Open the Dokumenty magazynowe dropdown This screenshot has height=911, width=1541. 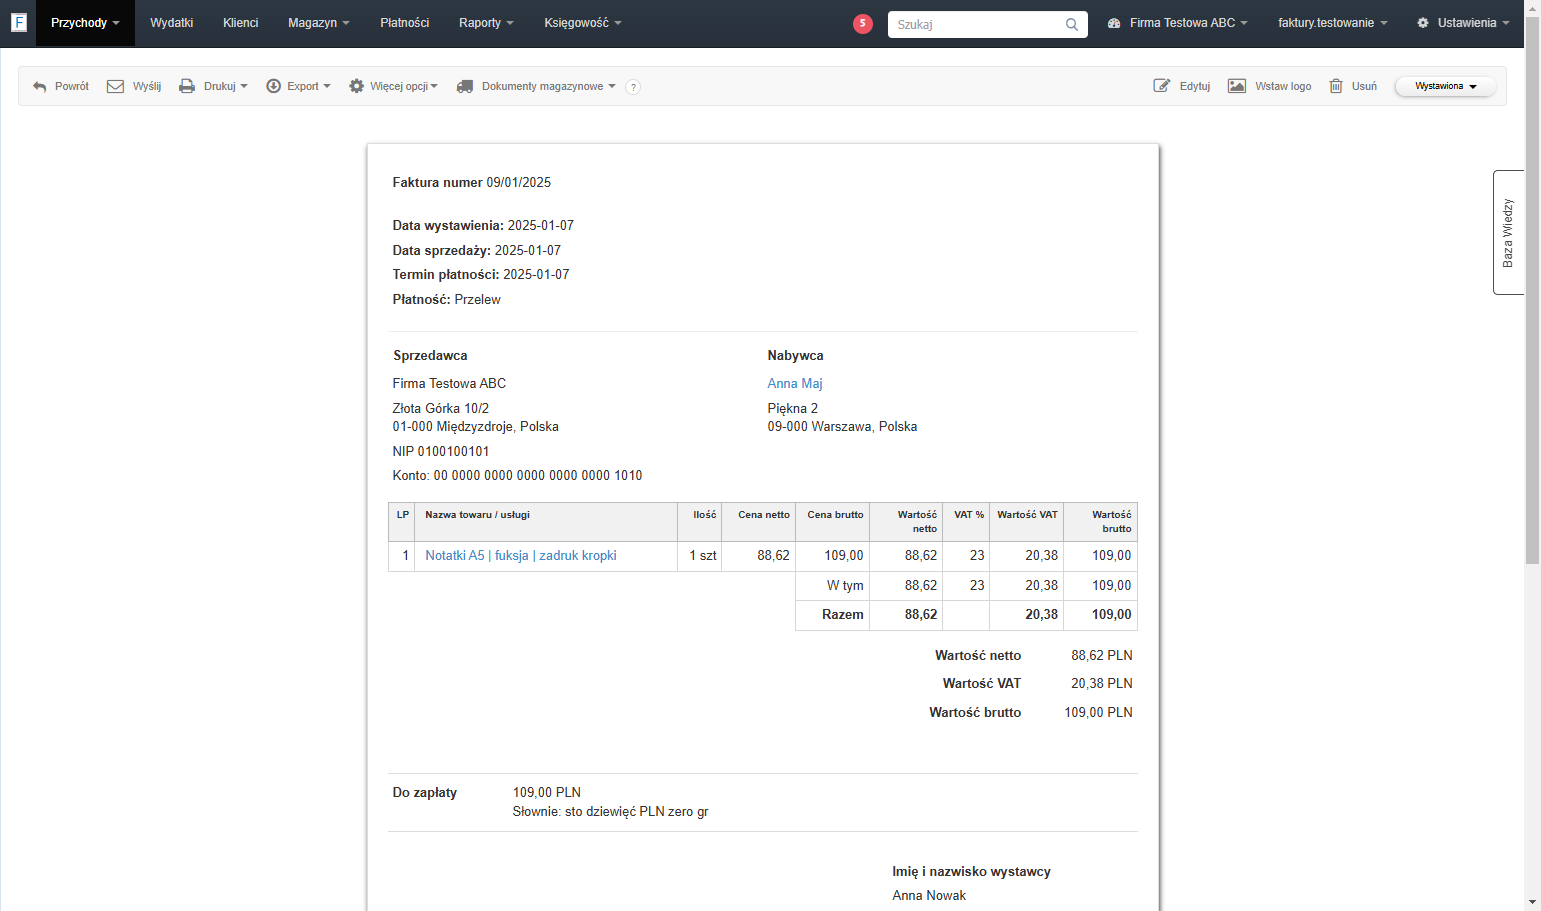coord(536,86)
